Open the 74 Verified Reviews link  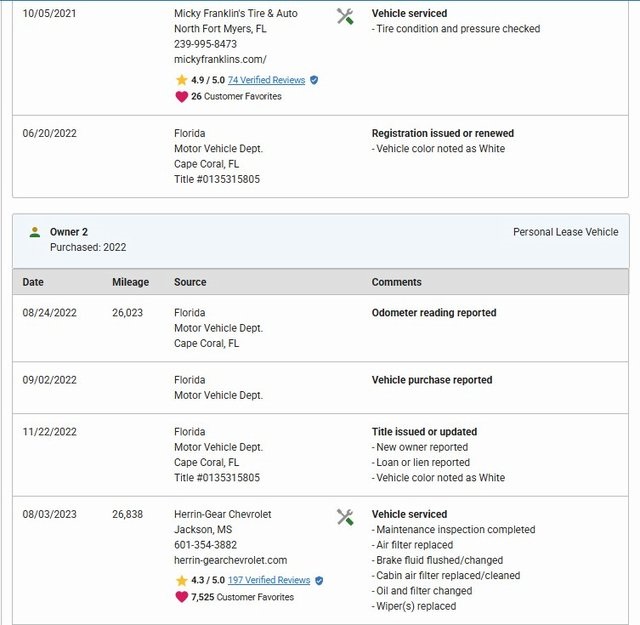coord(266,80)
